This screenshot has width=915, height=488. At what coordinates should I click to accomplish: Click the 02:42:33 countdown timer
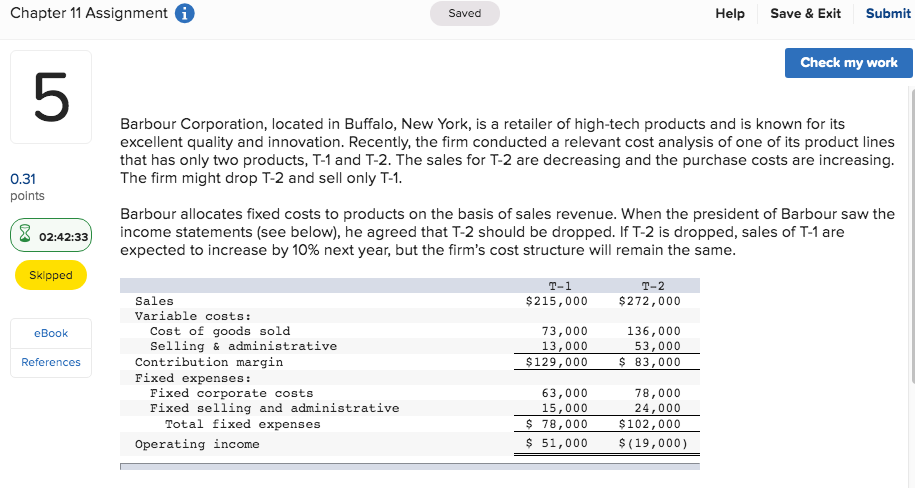64,237
